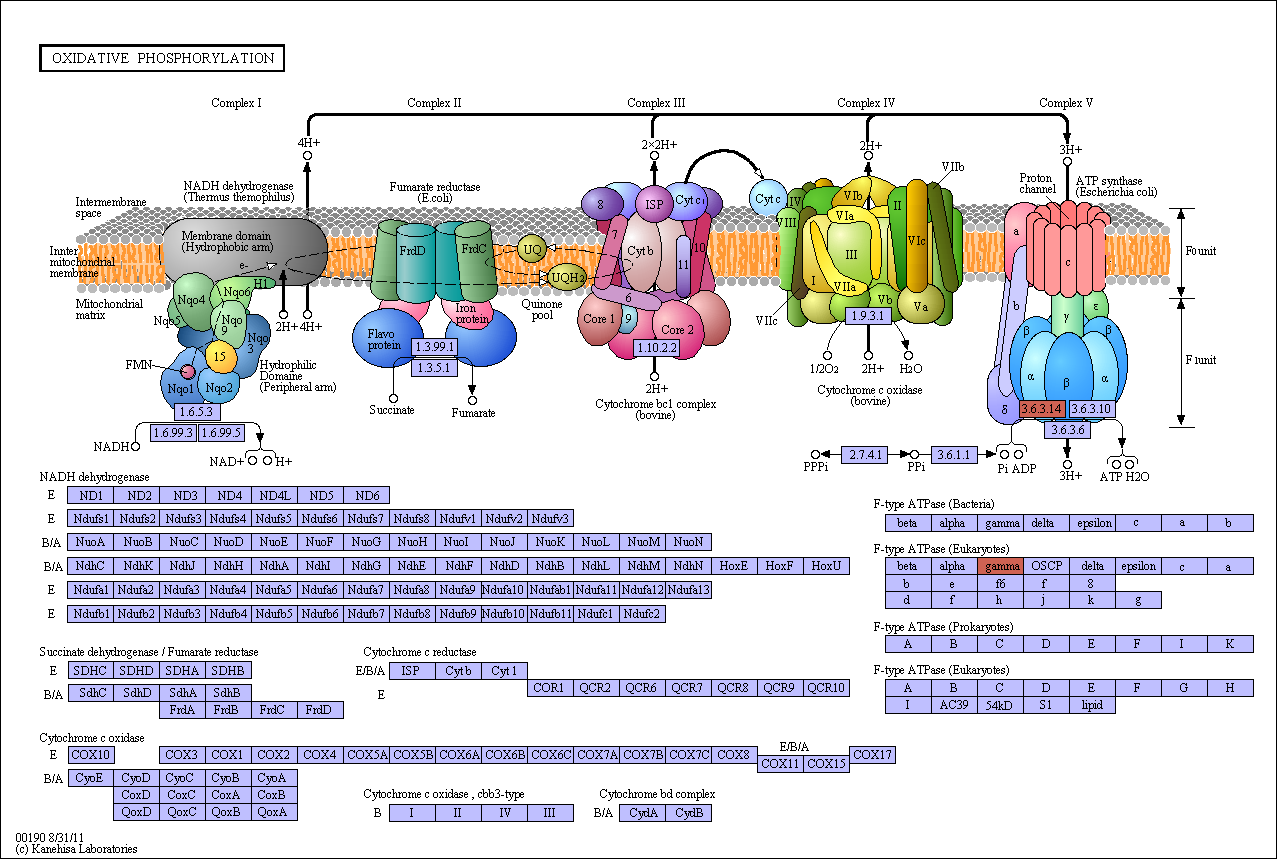Click the COX17 gene box
The width and height of the screenshot is (1277, 859).
coord(872,754)
